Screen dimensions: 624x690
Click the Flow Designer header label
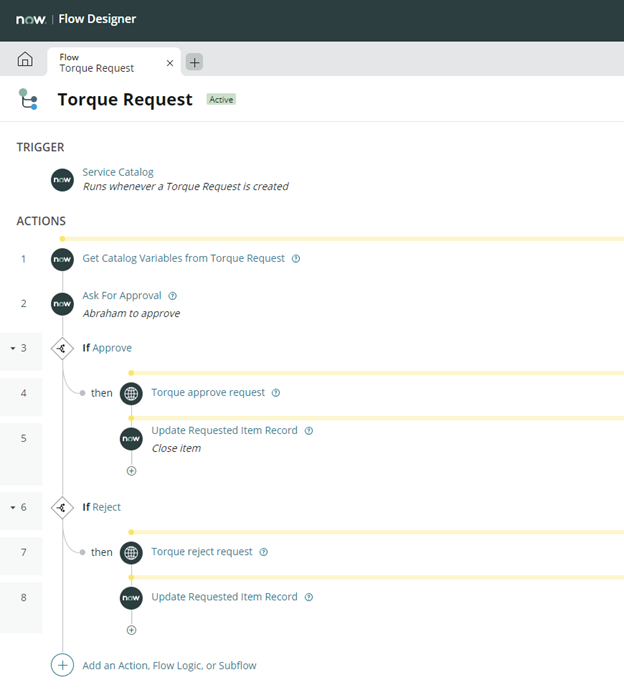pos(97,19)
